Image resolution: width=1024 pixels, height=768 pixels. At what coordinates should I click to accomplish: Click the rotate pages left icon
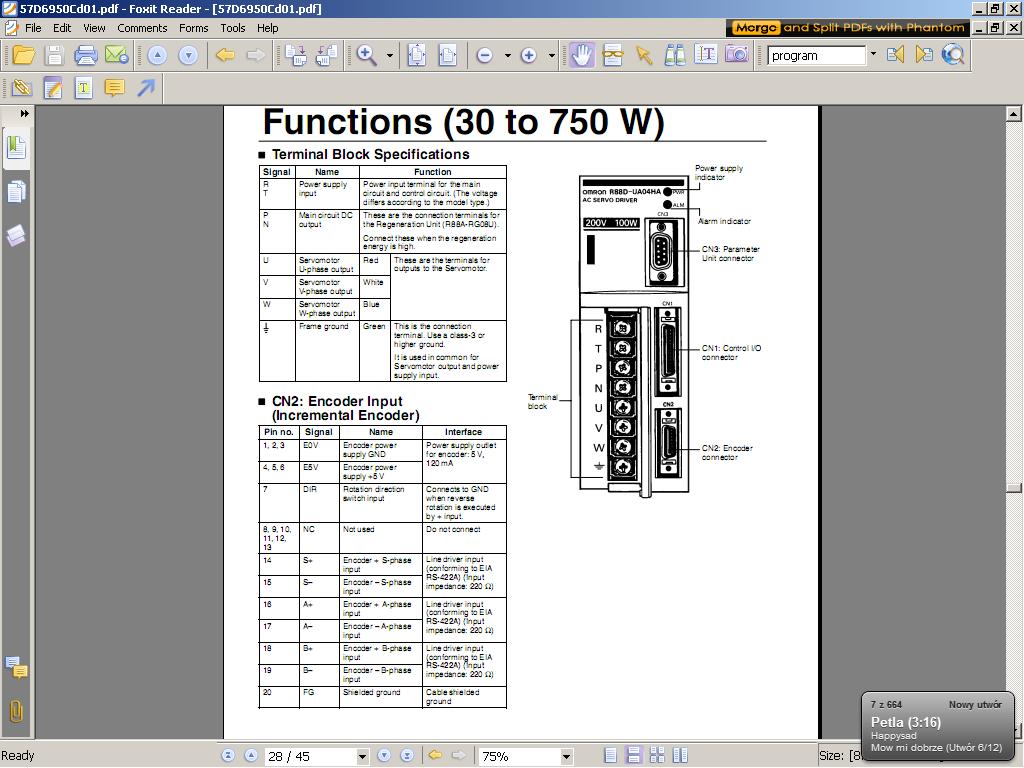[x=326, y=56]
